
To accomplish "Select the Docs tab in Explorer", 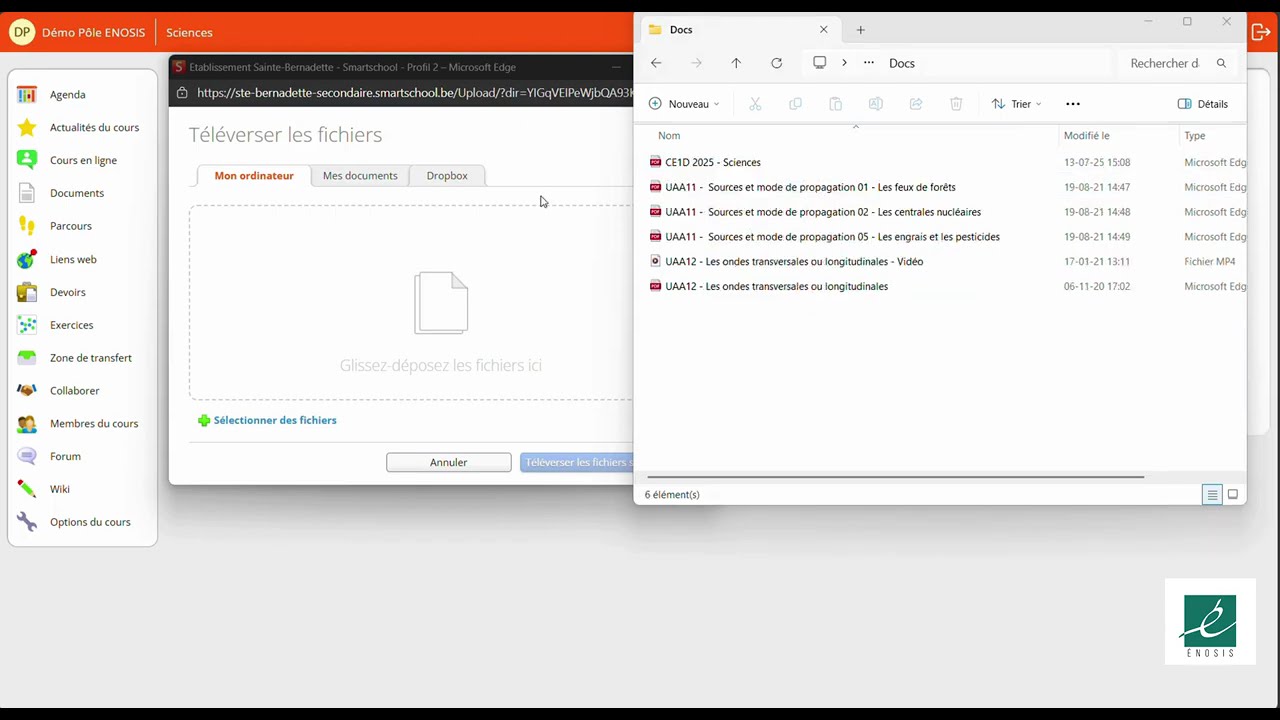I will (x=739, y=30).
